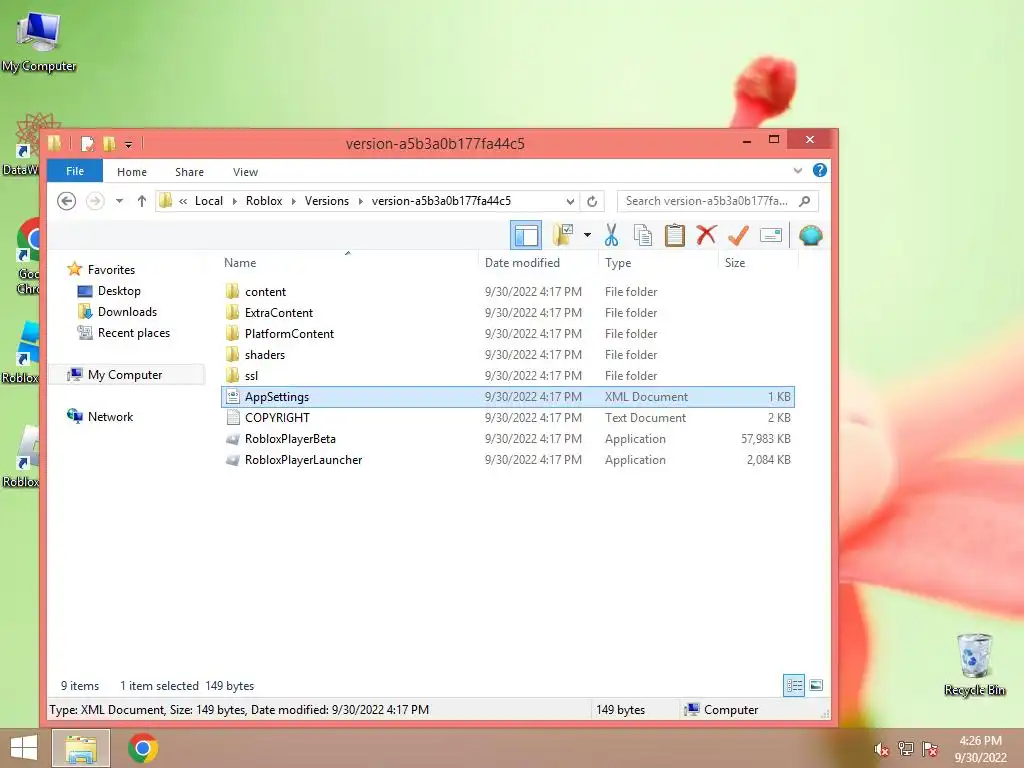Paste using the clipboard toolbar icon
The height and width of the screenshot is (768, 1024).
pyautogui.click(x=675, y=235)
